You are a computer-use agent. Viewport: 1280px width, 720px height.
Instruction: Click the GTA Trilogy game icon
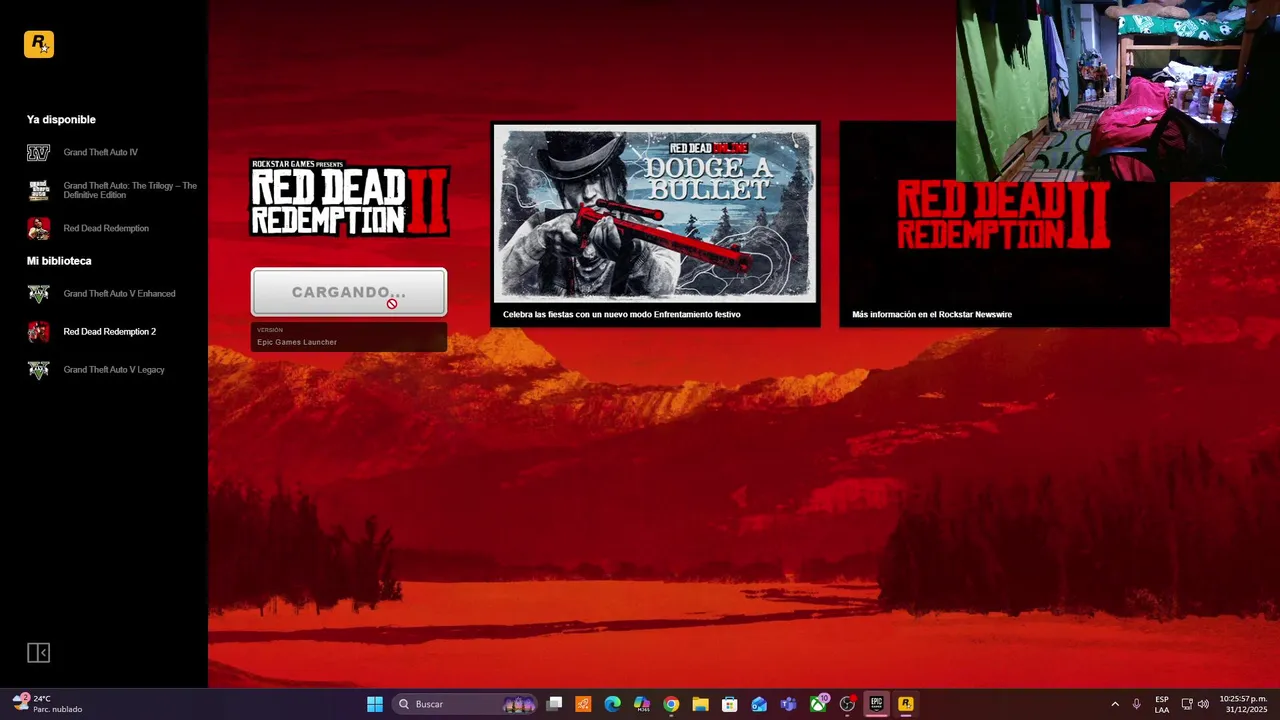38,190
